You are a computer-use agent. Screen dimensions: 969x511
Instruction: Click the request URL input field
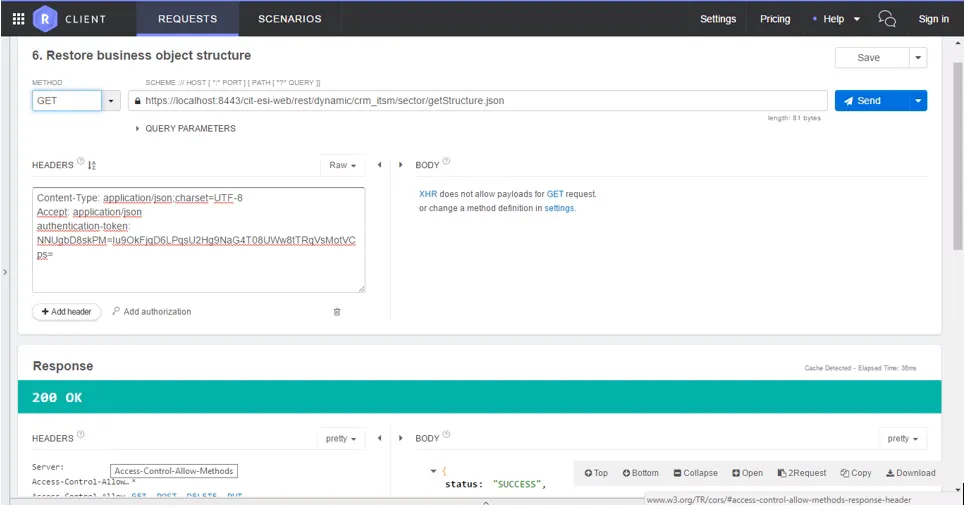[x=480, y=101]
